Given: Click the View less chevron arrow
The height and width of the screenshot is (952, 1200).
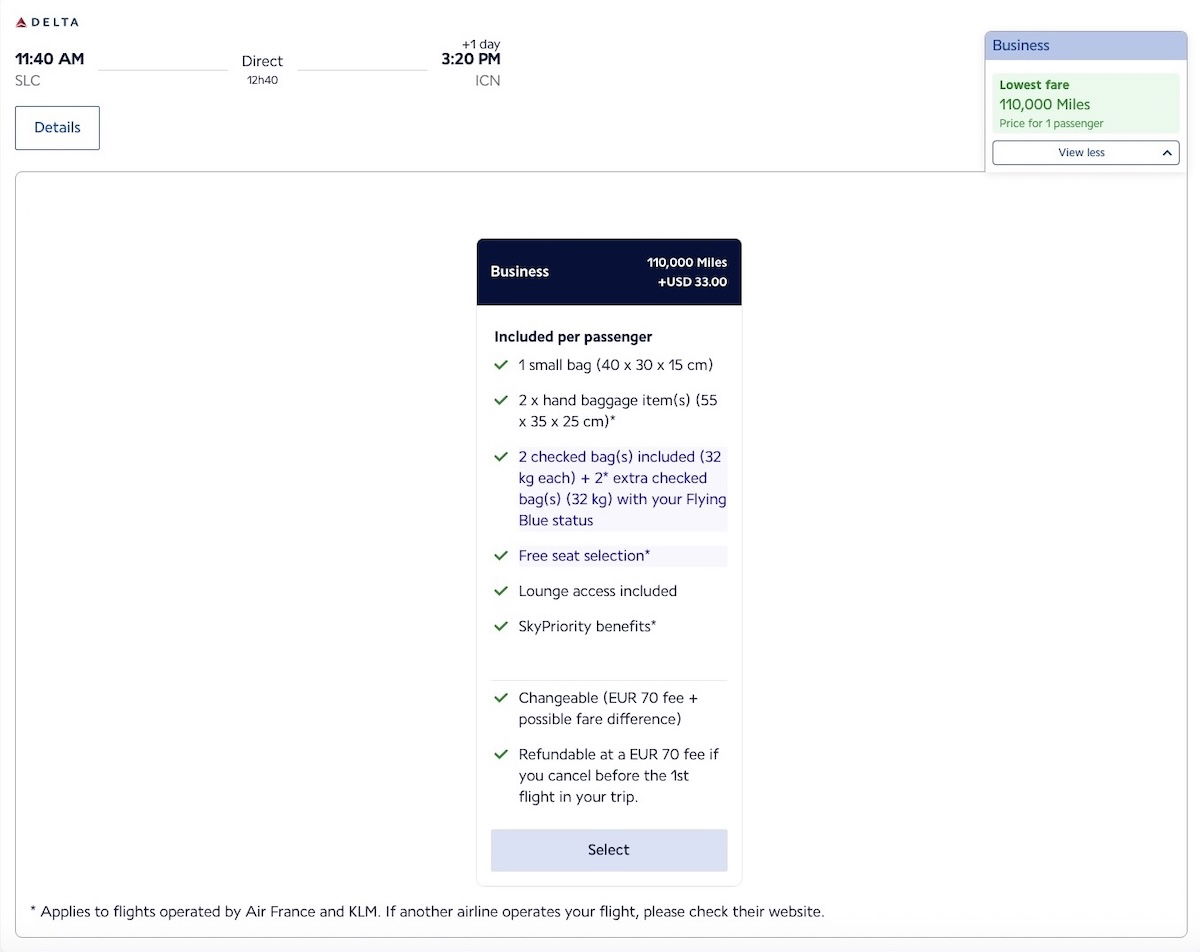Looking at the screenshot, I should (x=1167, y=153).
